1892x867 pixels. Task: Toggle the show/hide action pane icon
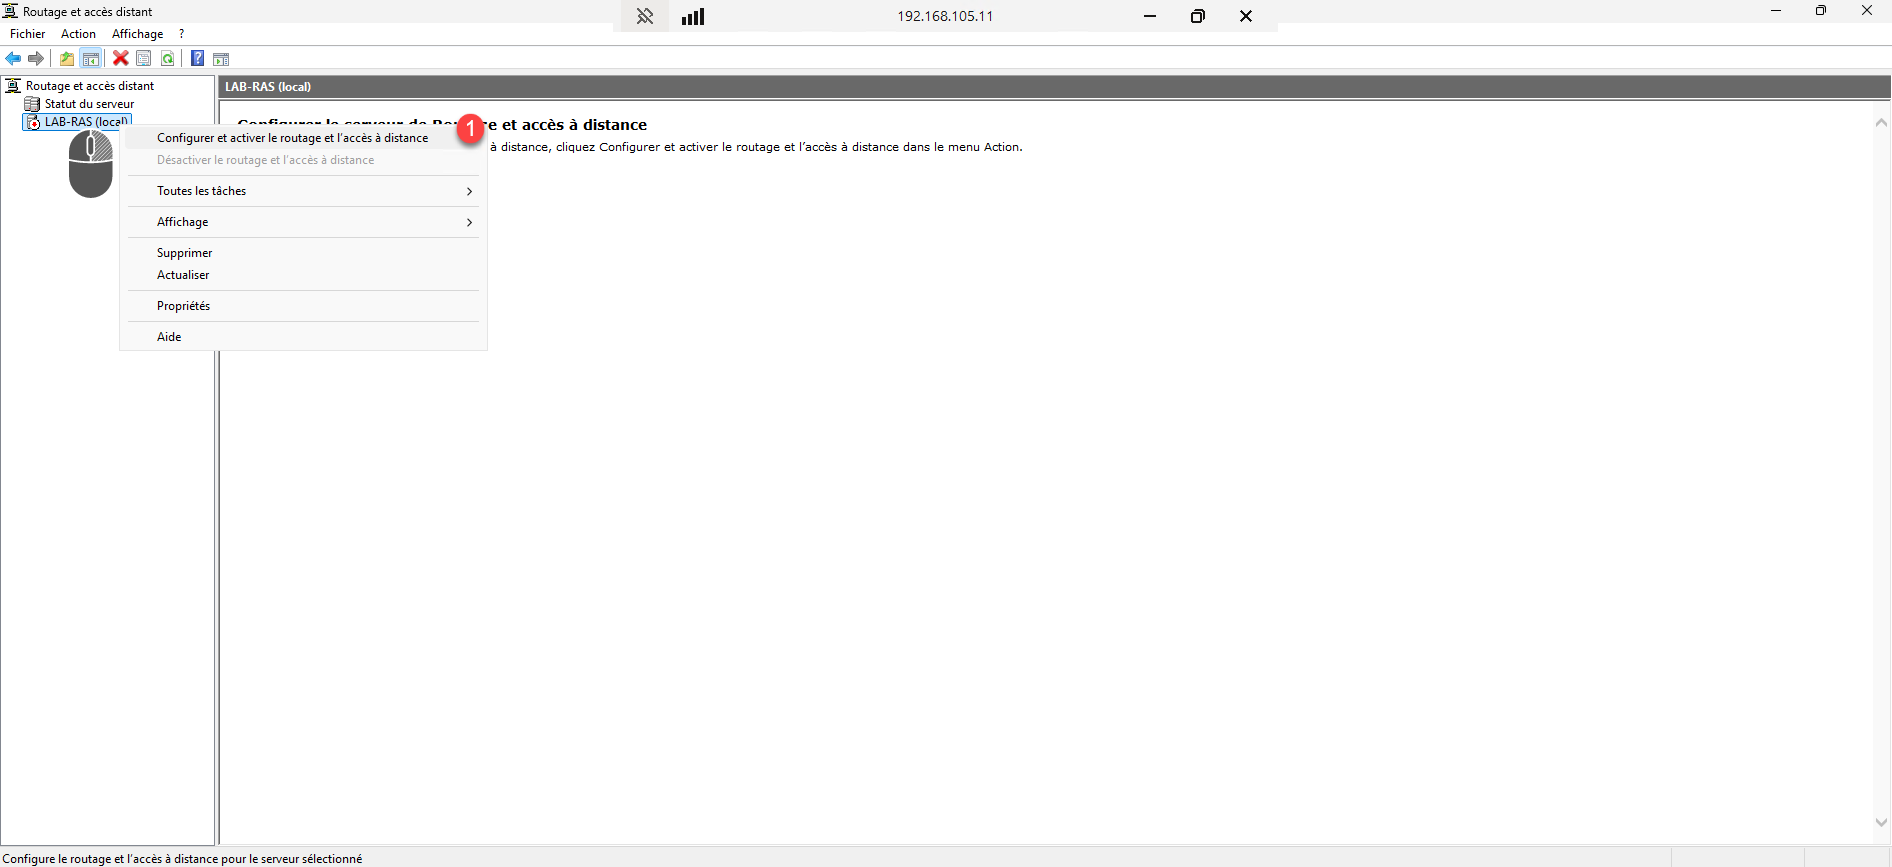(221, 59)
